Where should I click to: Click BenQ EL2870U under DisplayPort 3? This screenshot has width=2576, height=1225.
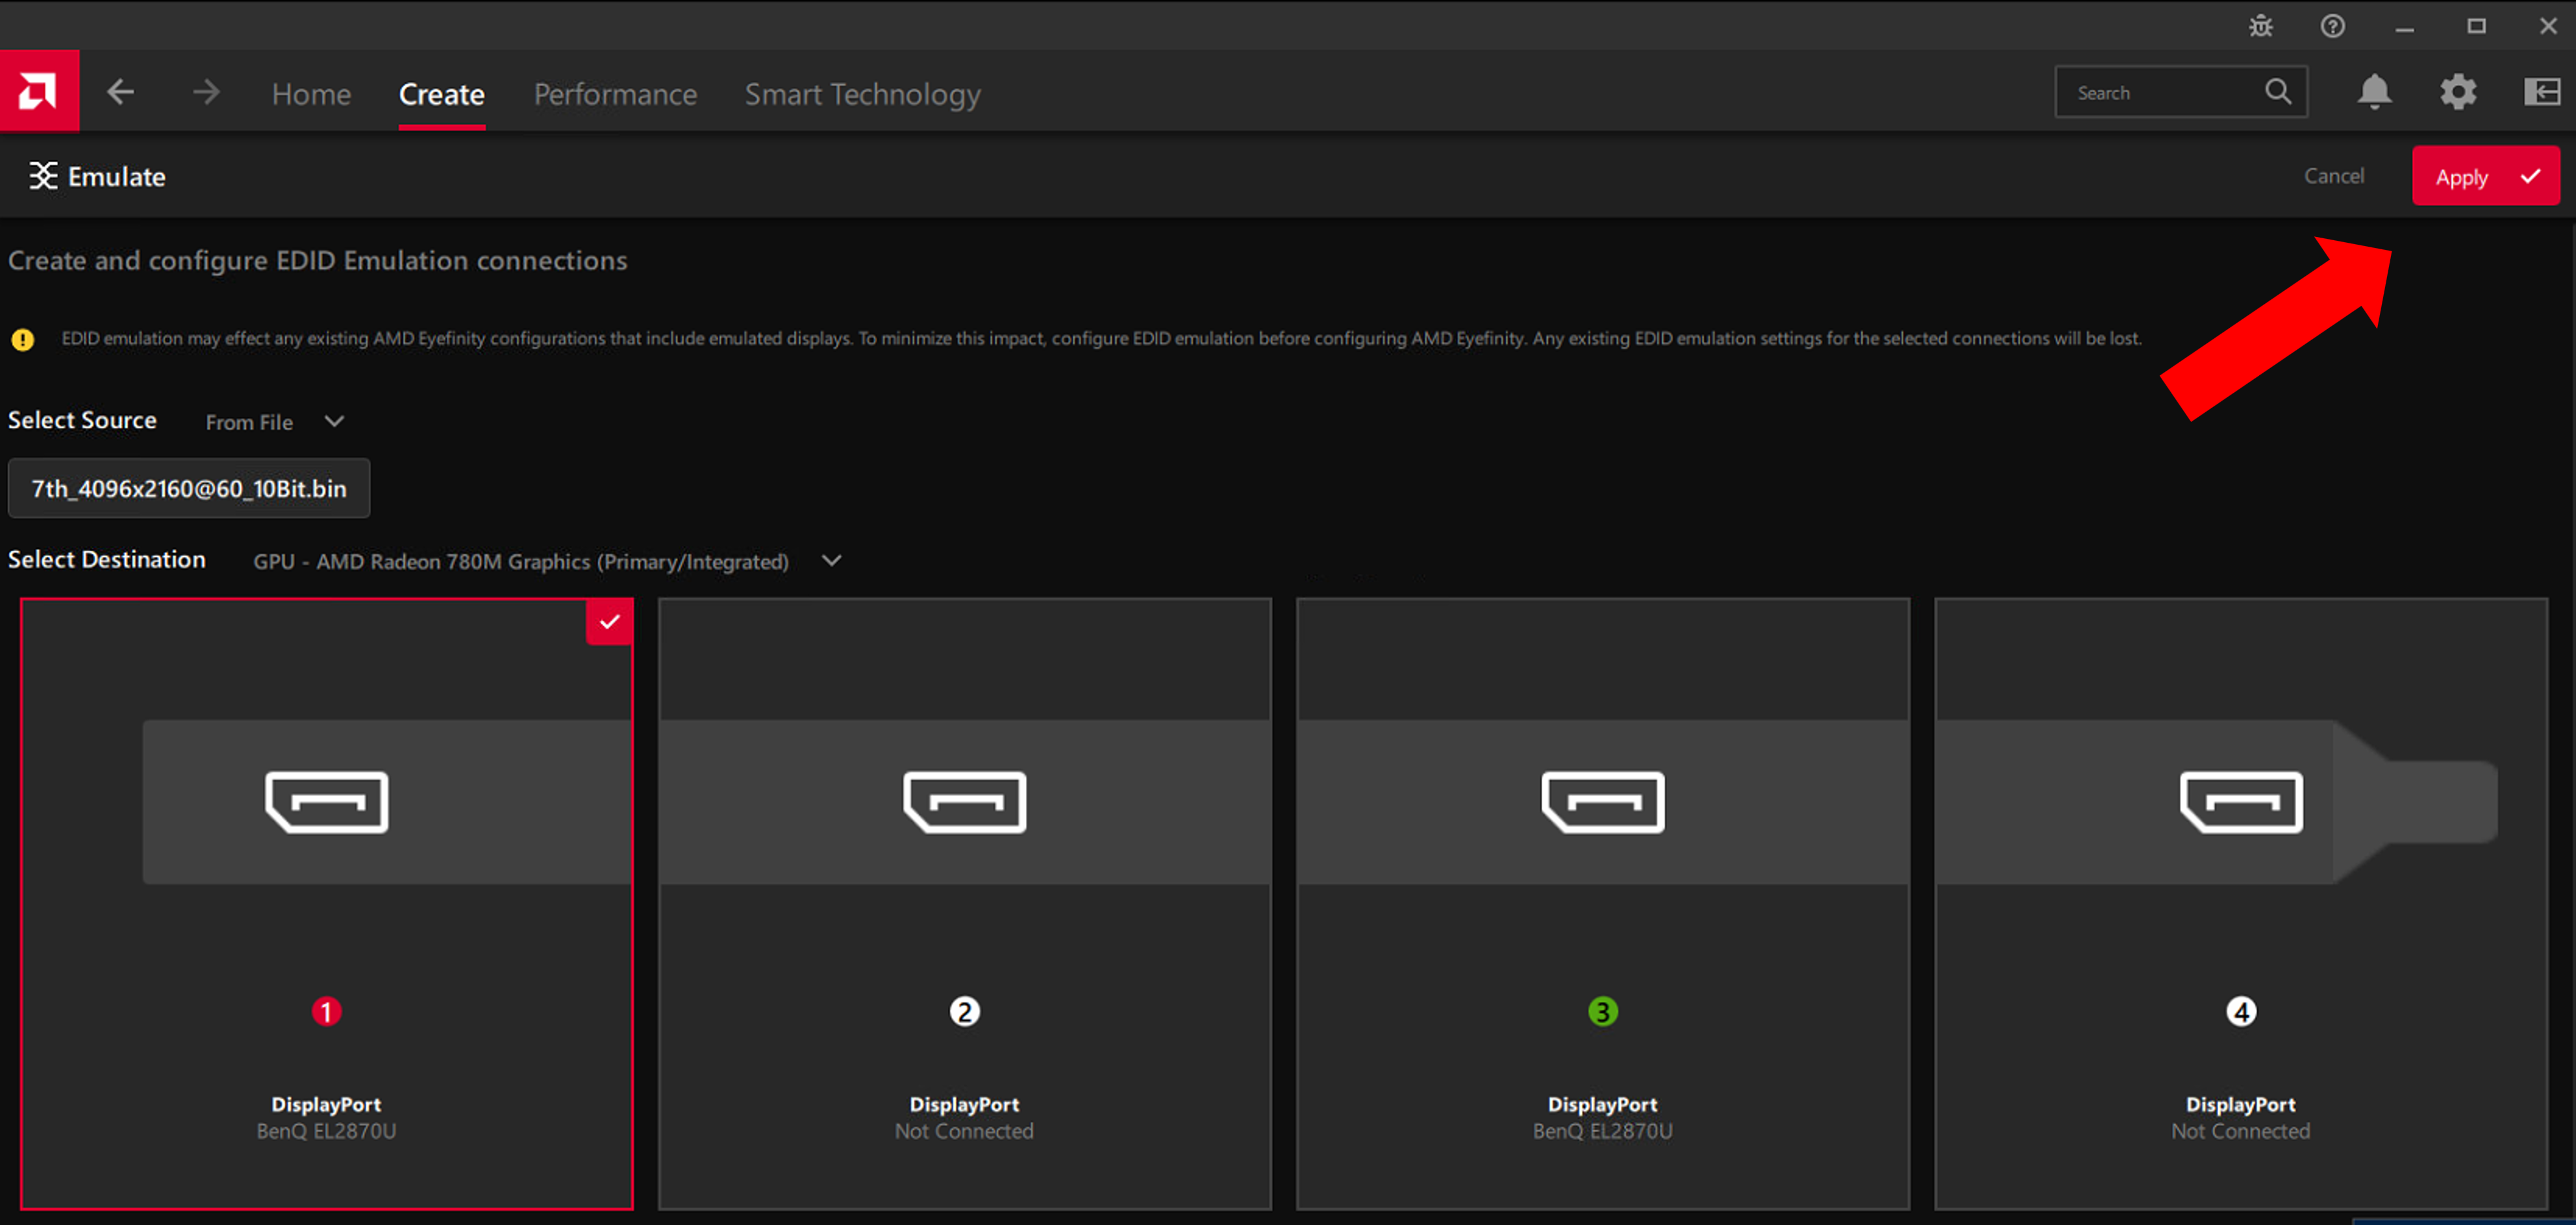(x=1603, y=1131)
